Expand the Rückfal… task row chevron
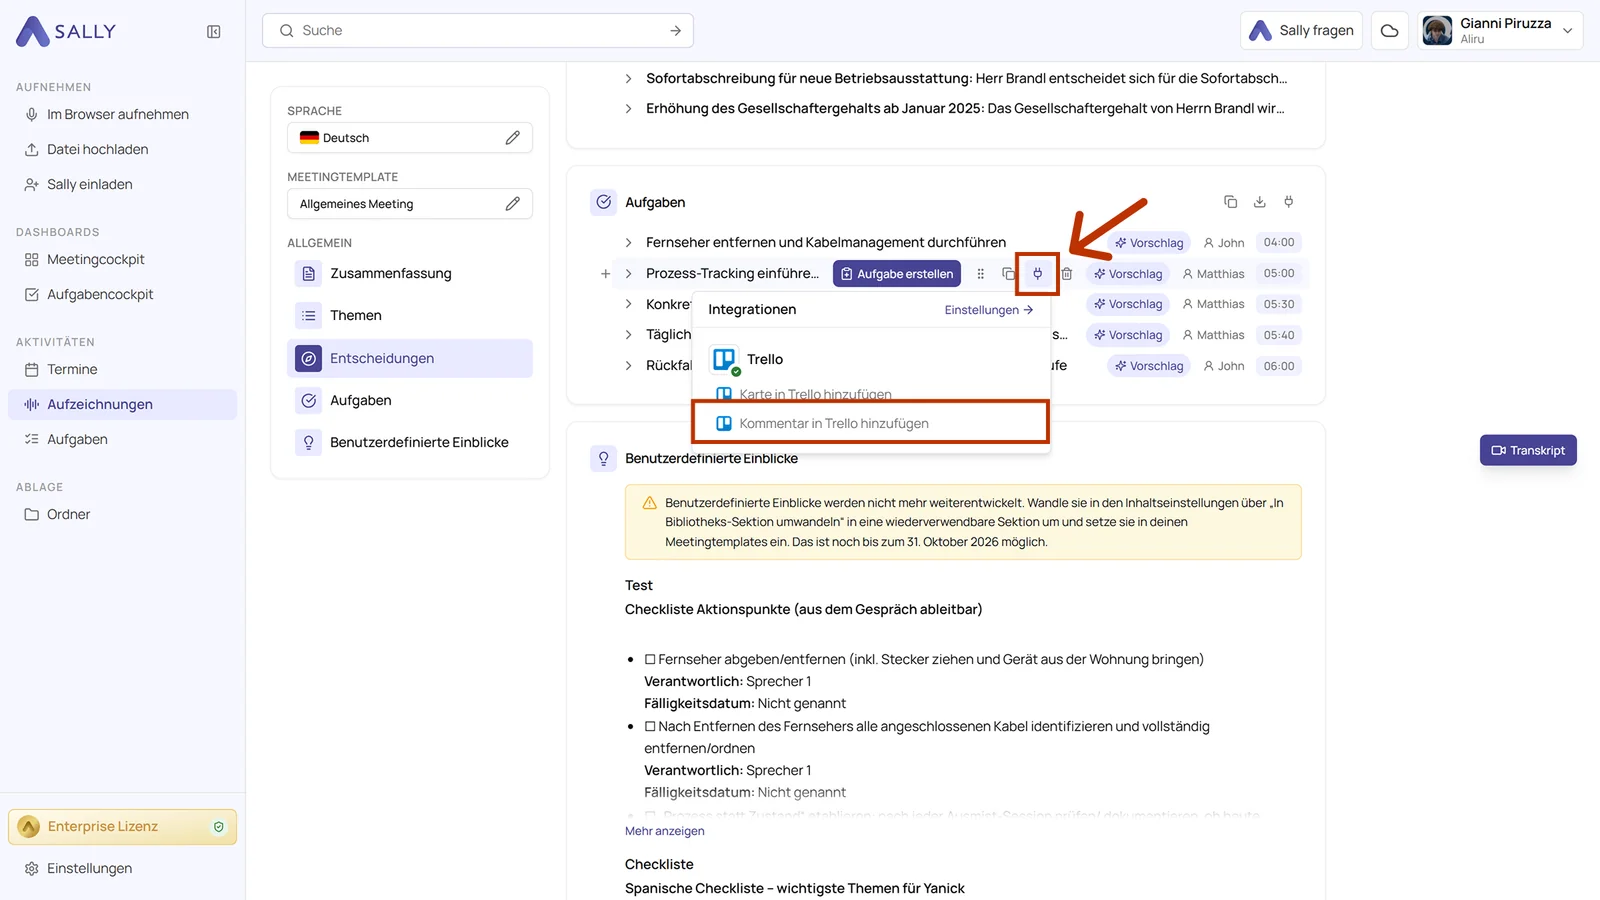 628,366
